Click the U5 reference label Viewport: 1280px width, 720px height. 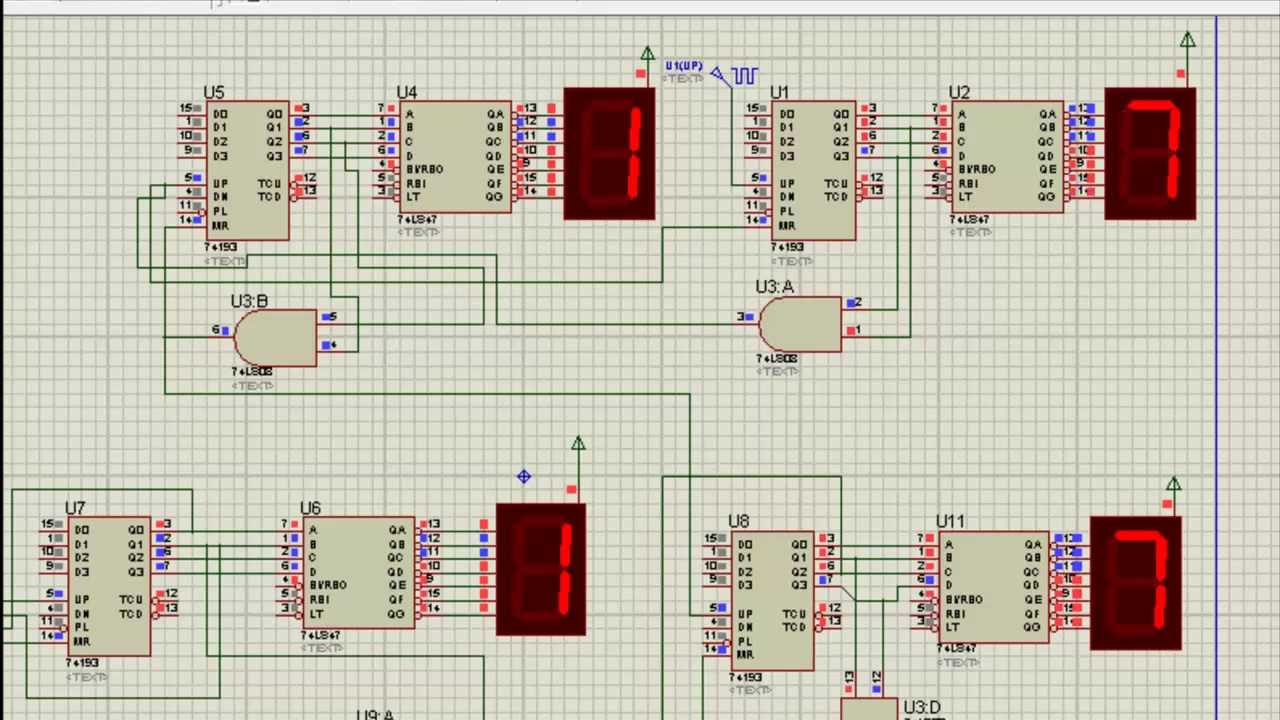[x=214, y=93]
